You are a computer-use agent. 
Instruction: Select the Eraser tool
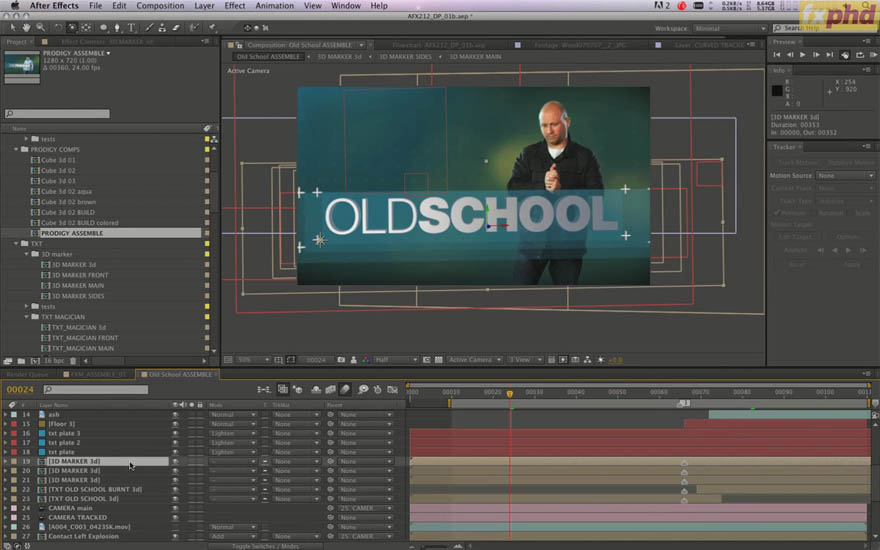pyautogui.click(x=176, y=27)
